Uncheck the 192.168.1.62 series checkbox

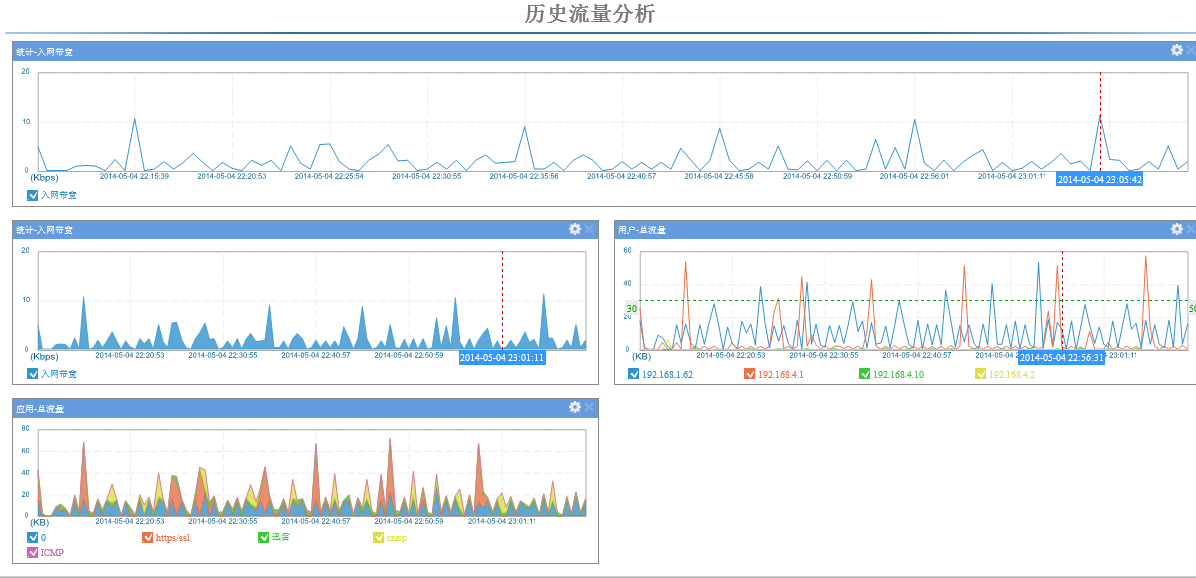pyautogui.click(x=634, y=374)
